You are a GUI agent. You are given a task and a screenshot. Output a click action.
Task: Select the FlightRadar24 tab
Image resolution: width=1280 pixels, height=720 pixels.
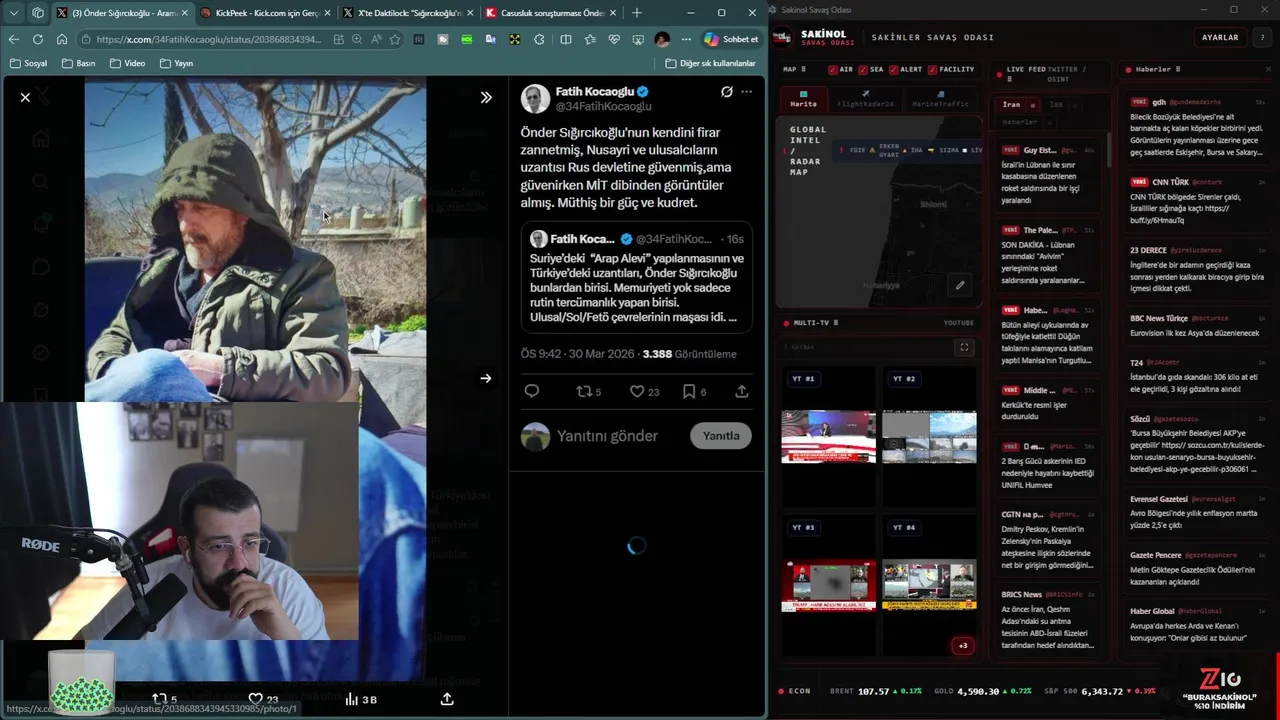tap(865, 99)
